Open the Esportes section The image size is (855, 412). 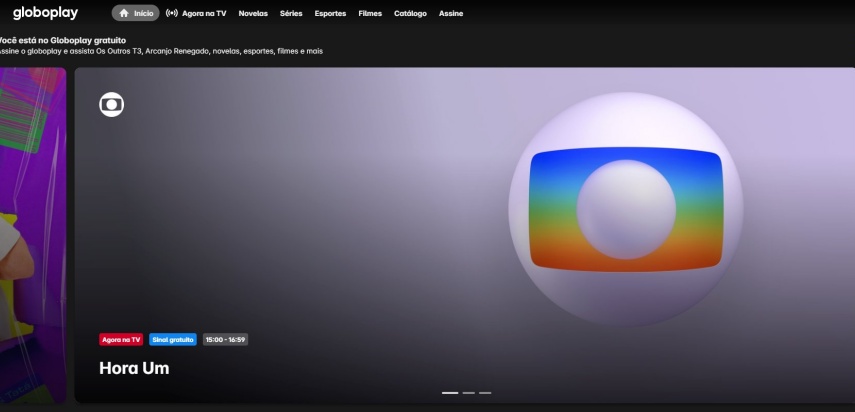click(x=330, y=14)
